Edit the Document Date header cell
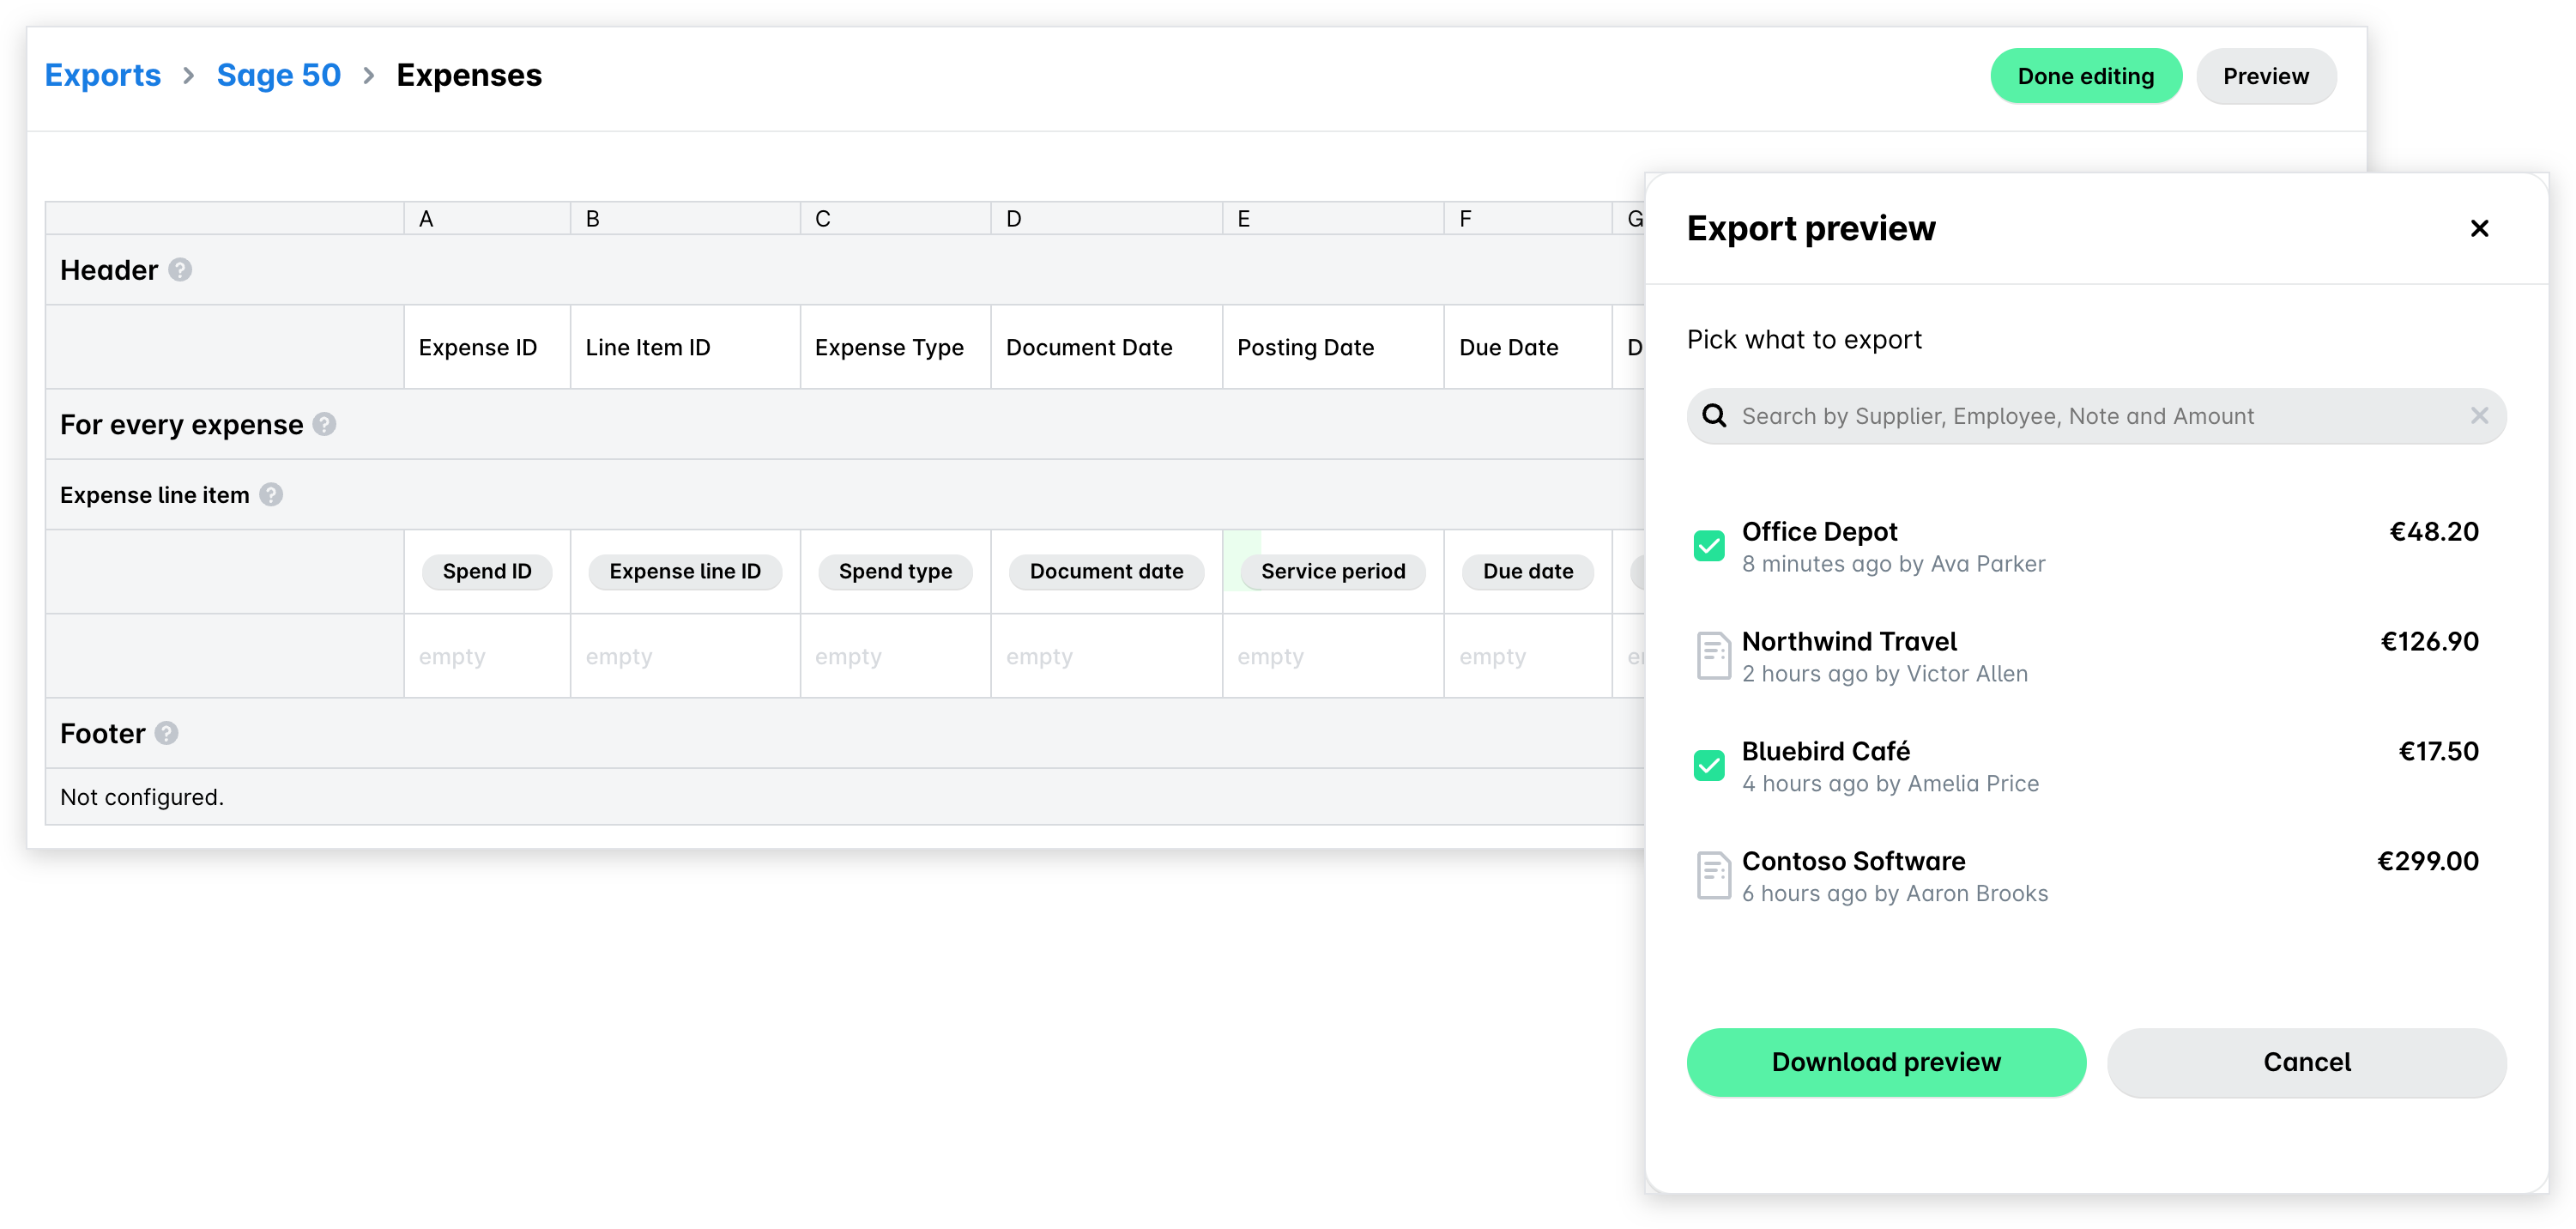 [1107, 347]
